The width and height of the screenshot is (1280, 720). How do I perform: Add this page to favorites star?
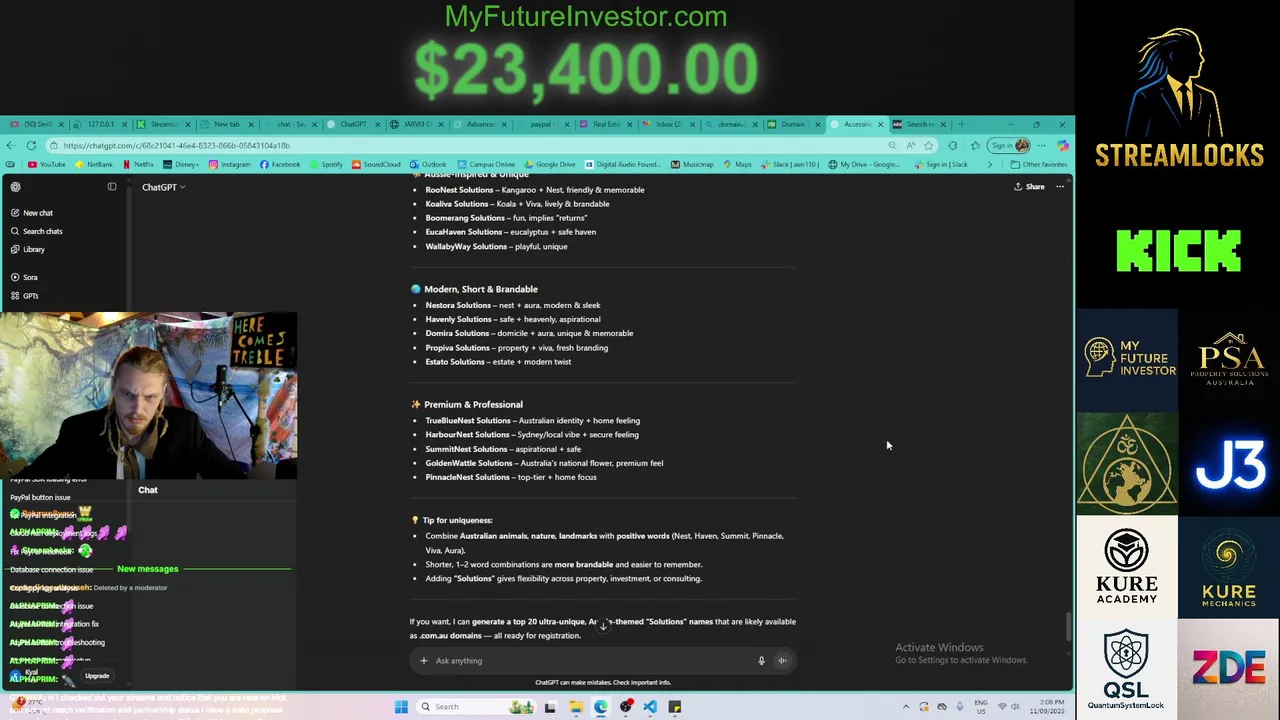pos(928,145)
